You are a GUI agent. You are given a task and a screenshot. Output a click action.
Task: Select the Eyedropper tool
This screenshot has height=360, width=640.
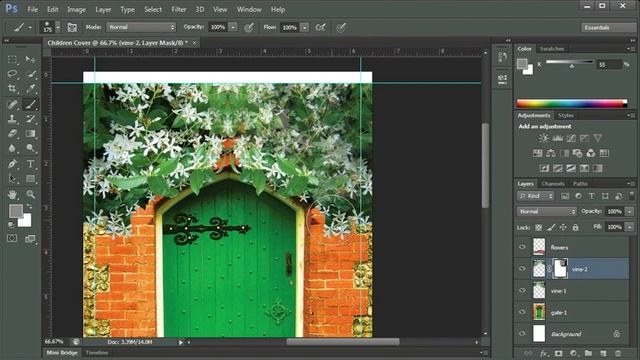(x=30, y=88)
